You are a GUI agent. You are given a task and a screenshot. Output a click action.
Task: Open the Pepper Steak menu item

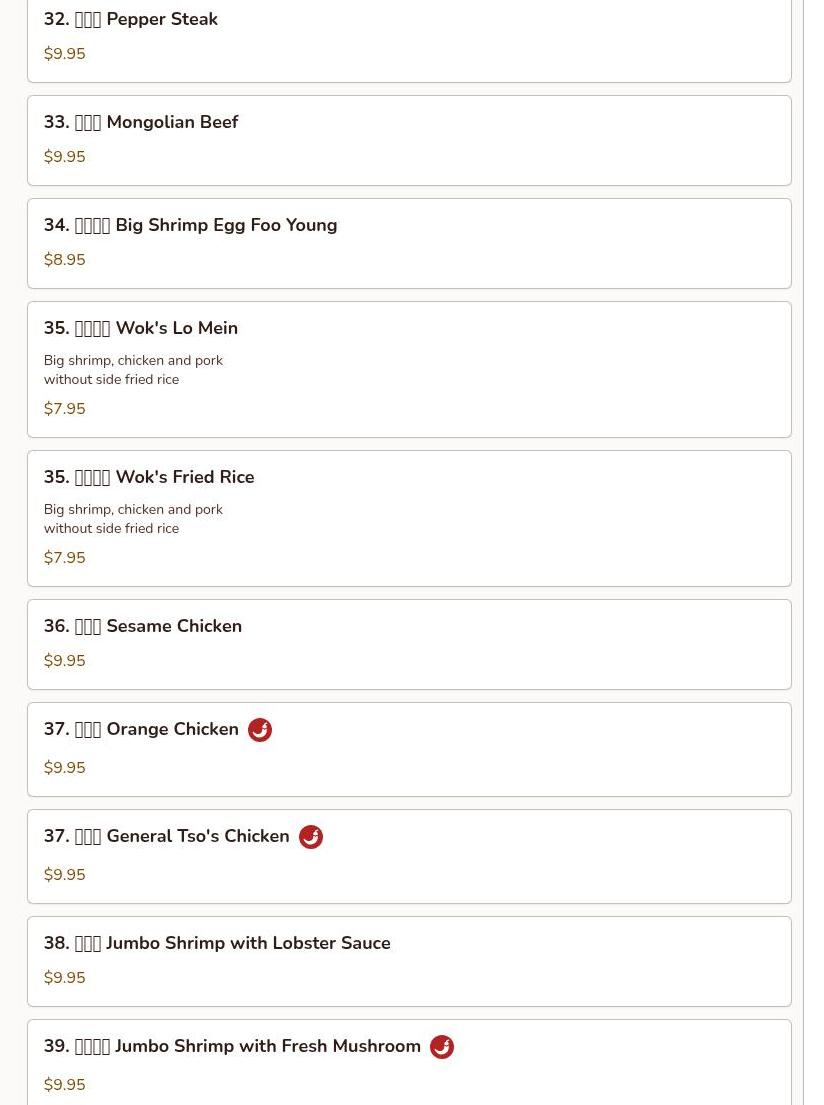pos(131,20)
